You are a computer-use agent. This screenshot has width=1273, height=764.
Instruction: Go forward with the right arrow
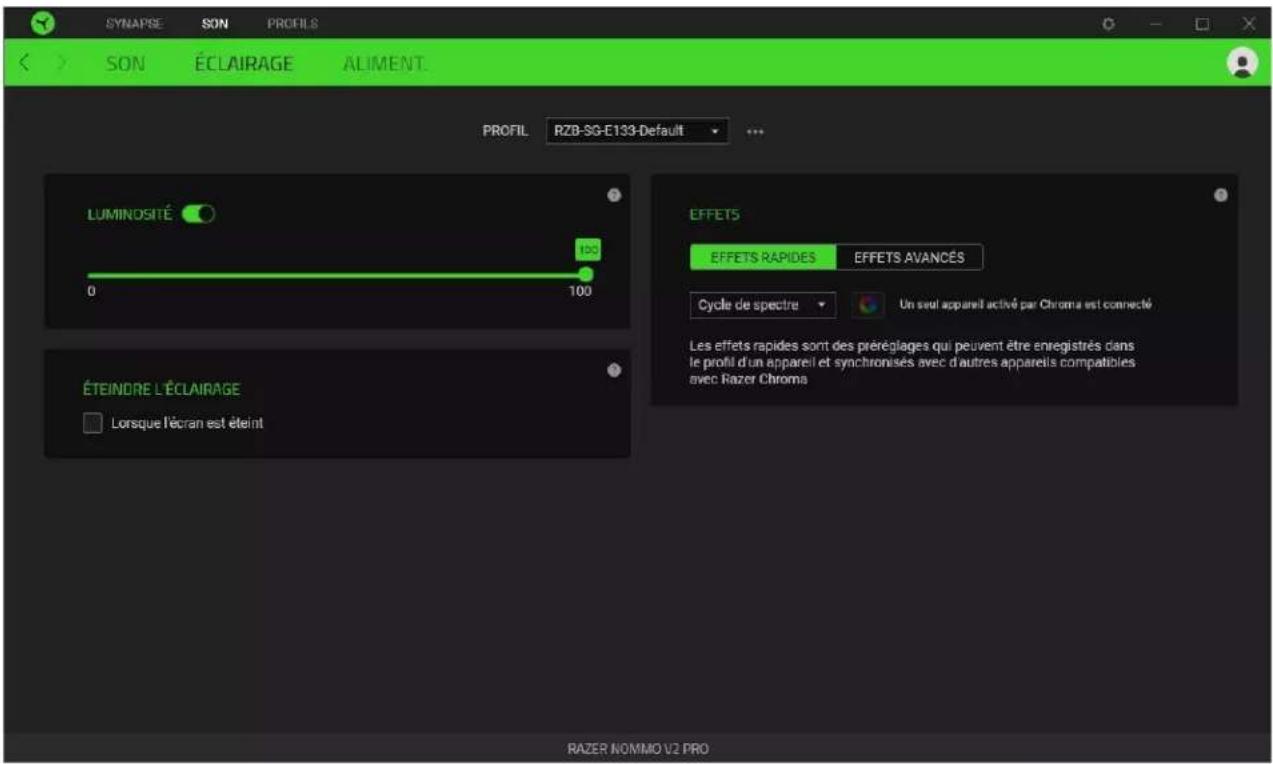click(x=61, y=63)
